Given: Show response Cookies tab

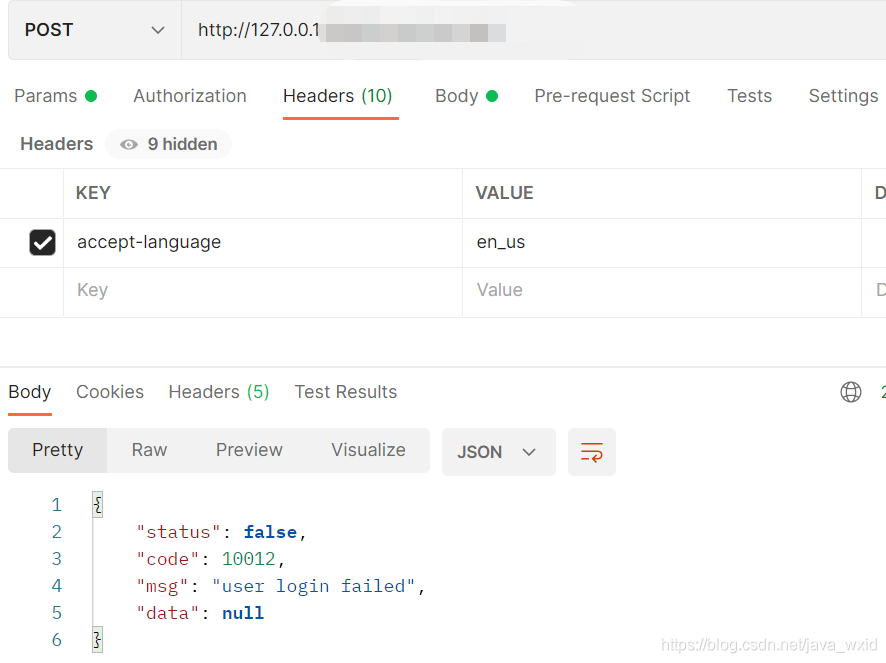Looking at the screenshot, I should (x=110, y=392).
